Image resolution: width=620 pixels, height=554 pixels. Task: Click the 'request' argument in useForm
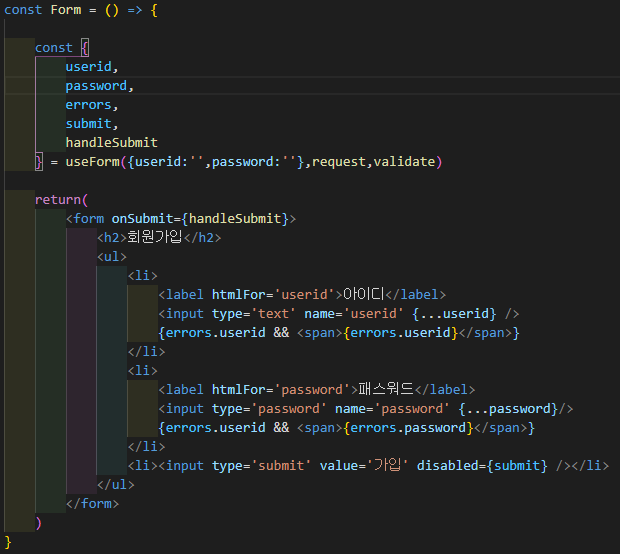[339, 162]
